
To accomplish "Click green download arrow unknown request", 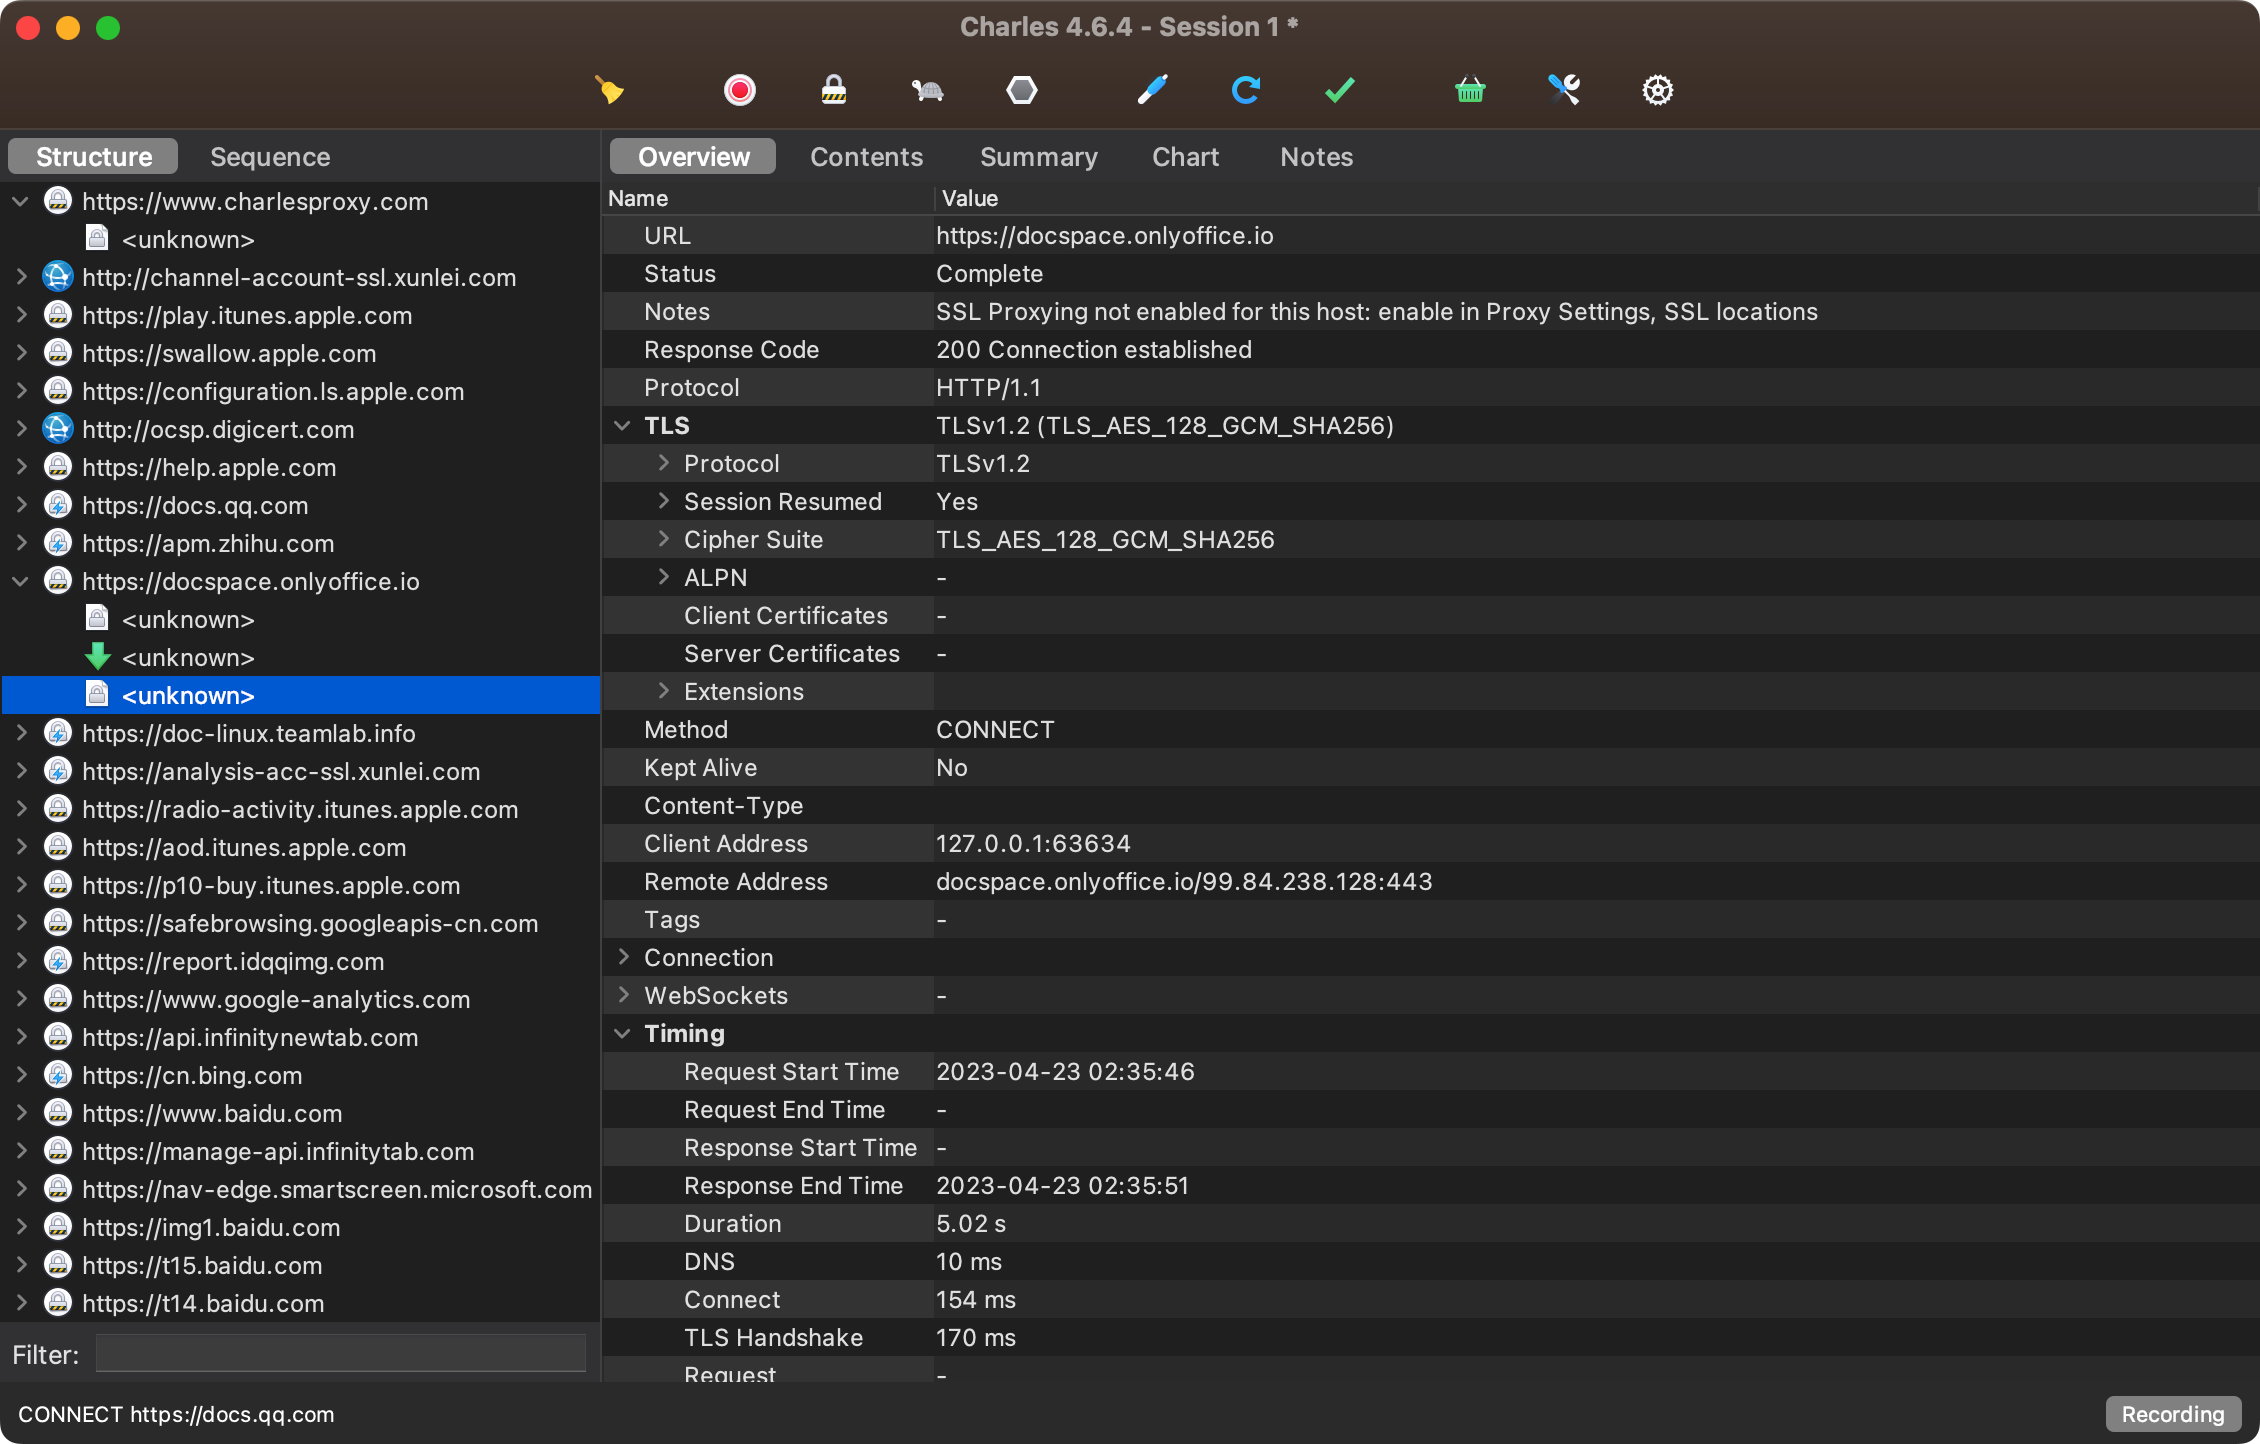I will coord(97,657).
